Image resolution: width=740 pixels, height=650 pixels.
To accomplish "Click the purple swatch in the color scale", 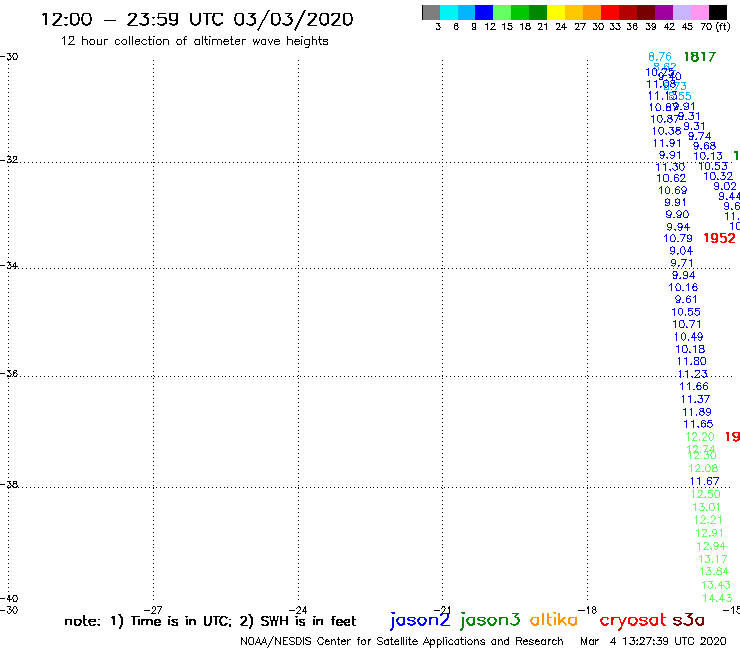I will 664,12.
